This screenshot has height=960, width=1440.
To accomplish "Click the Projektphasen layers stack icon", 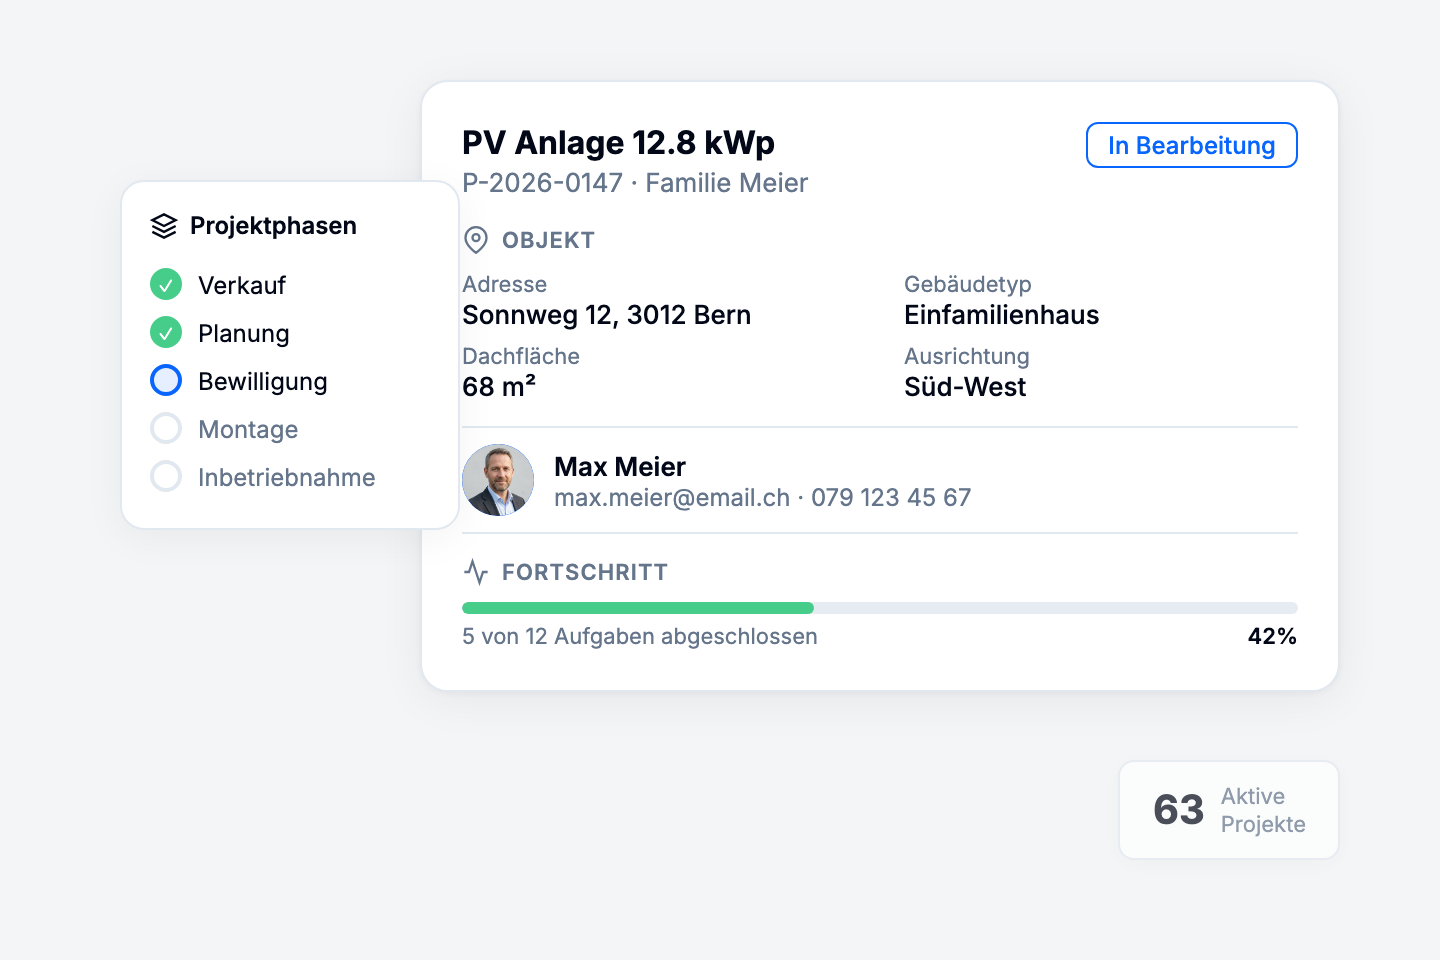I will pyautogui.click(x=164, y=226).
